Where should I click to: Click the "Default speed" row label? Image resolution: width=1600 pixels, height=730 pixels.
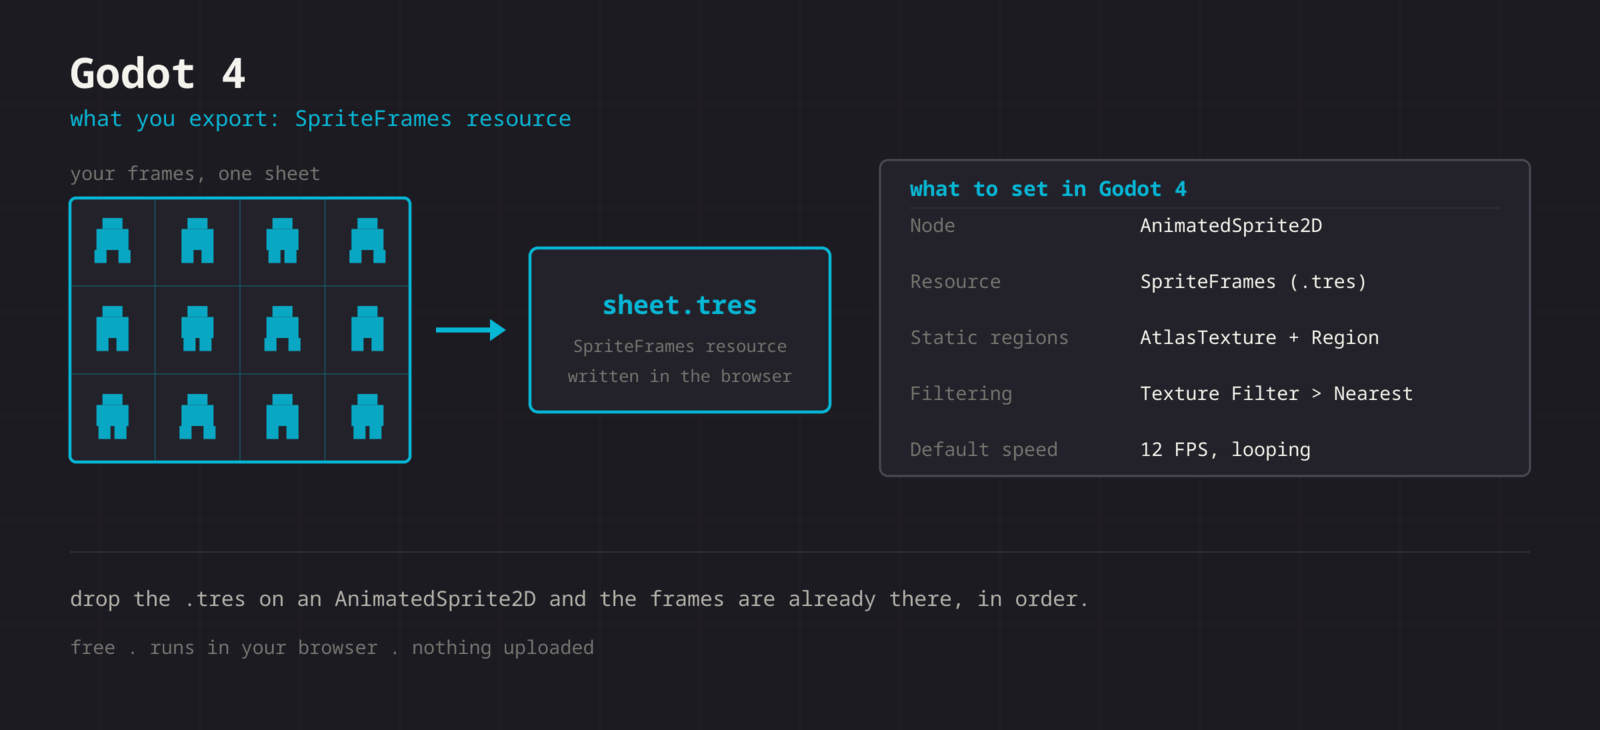984,450
